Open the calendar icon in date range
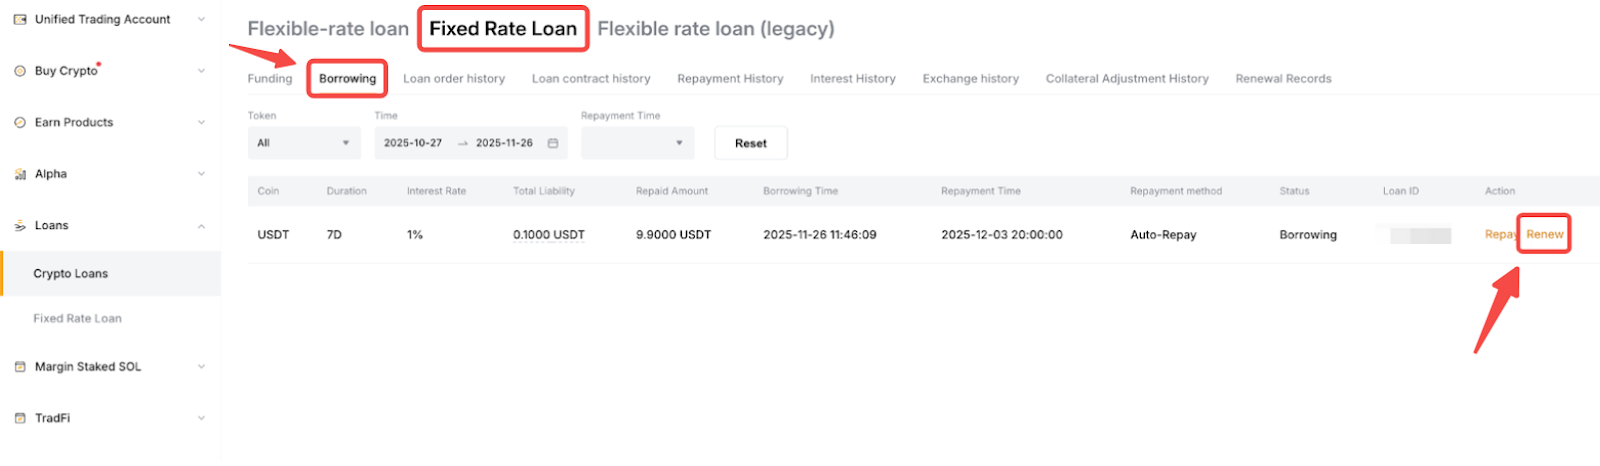This screenshot has width=1600, height=466. pos(552,143)
